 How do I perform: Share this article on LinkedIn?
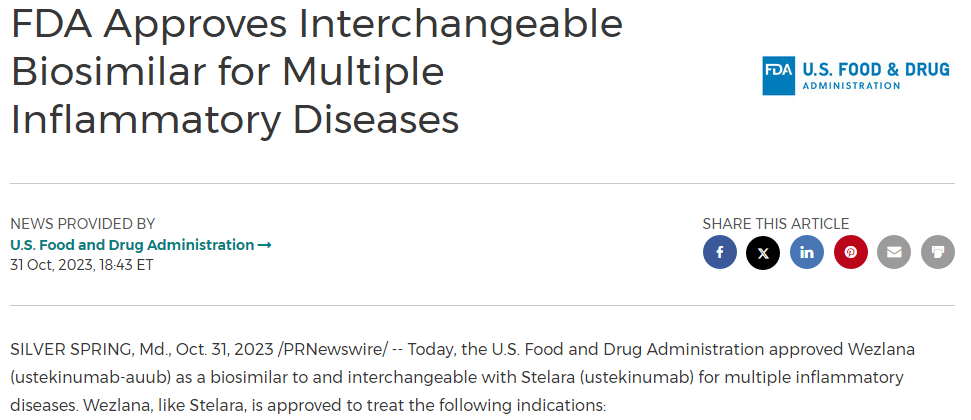[x=807, y=252]
